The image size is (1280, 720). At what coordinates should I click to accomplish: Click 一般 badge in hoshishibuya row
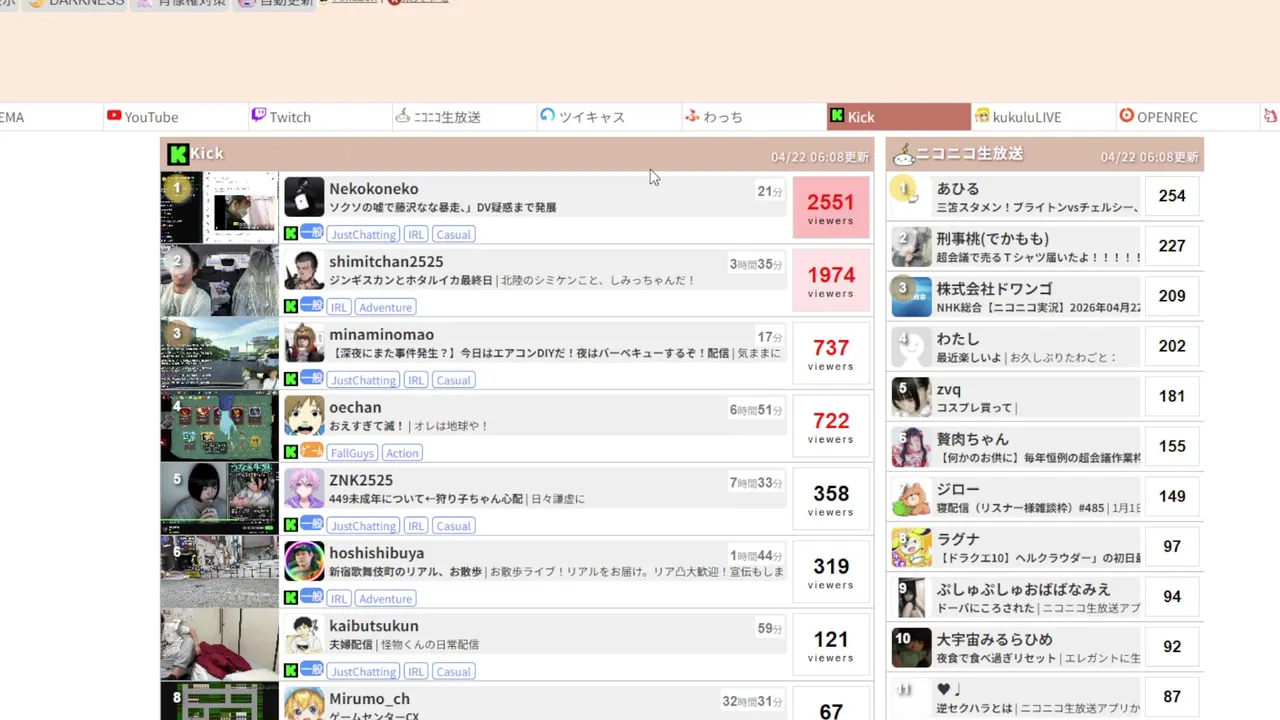312,598
